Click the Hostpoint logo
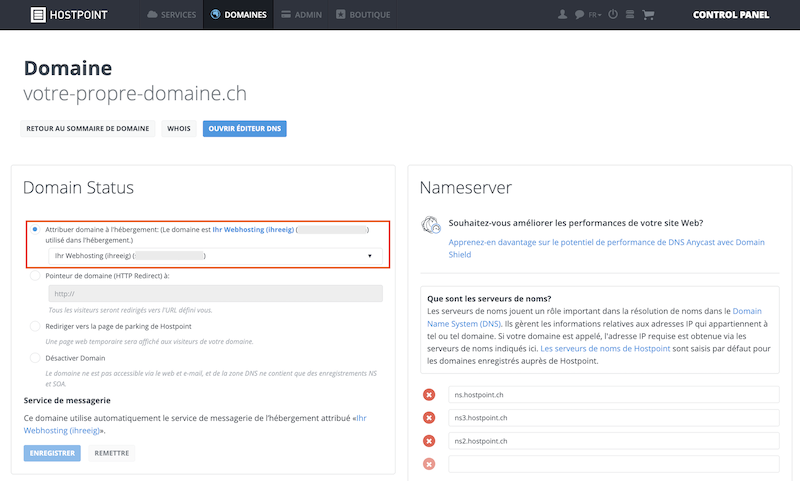Screen dimensions: 800x481 tap(69, 15)
